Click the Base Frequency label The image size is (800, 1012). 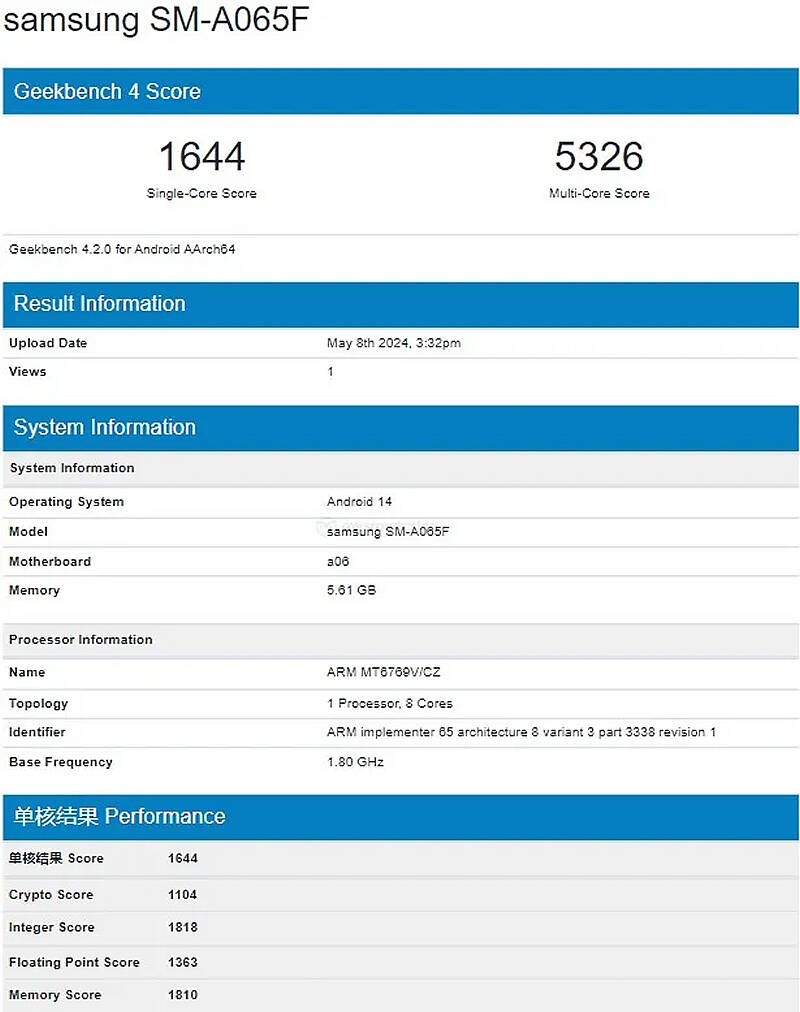coord(61,762)
